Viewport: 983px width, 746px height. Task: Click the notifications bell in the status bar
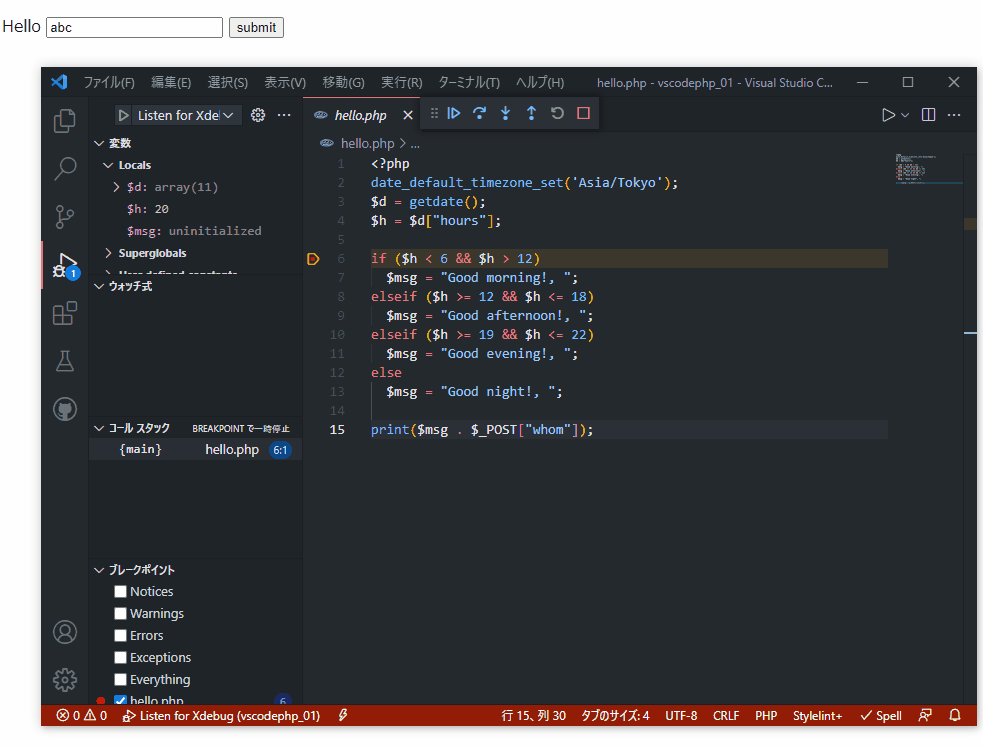coord(955,715)
